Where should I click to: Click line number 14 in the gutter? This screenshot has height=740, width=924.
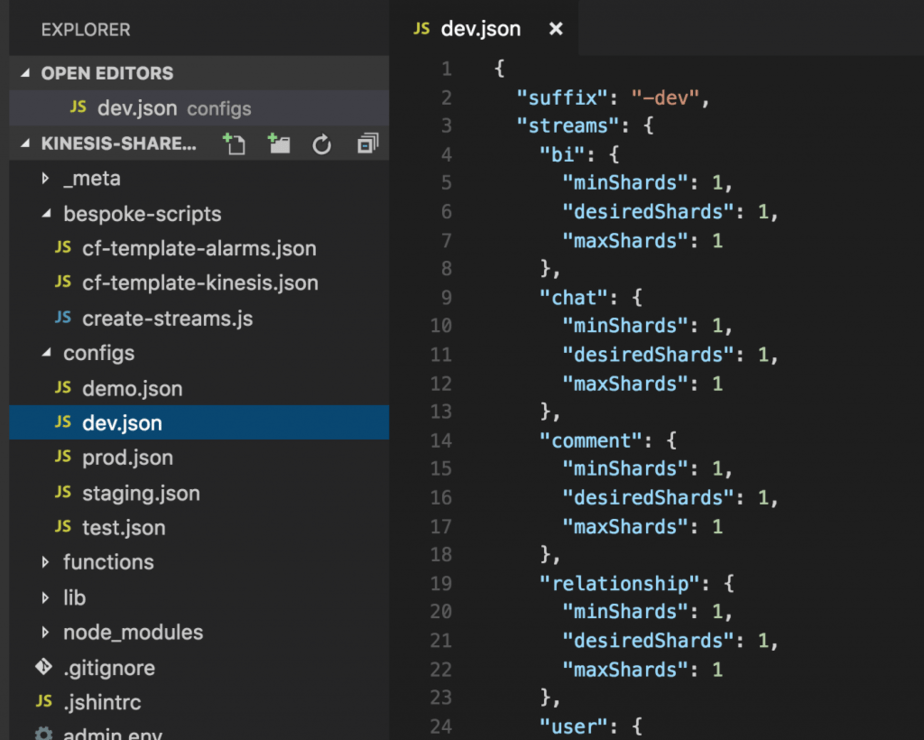(x=440, y=440)
